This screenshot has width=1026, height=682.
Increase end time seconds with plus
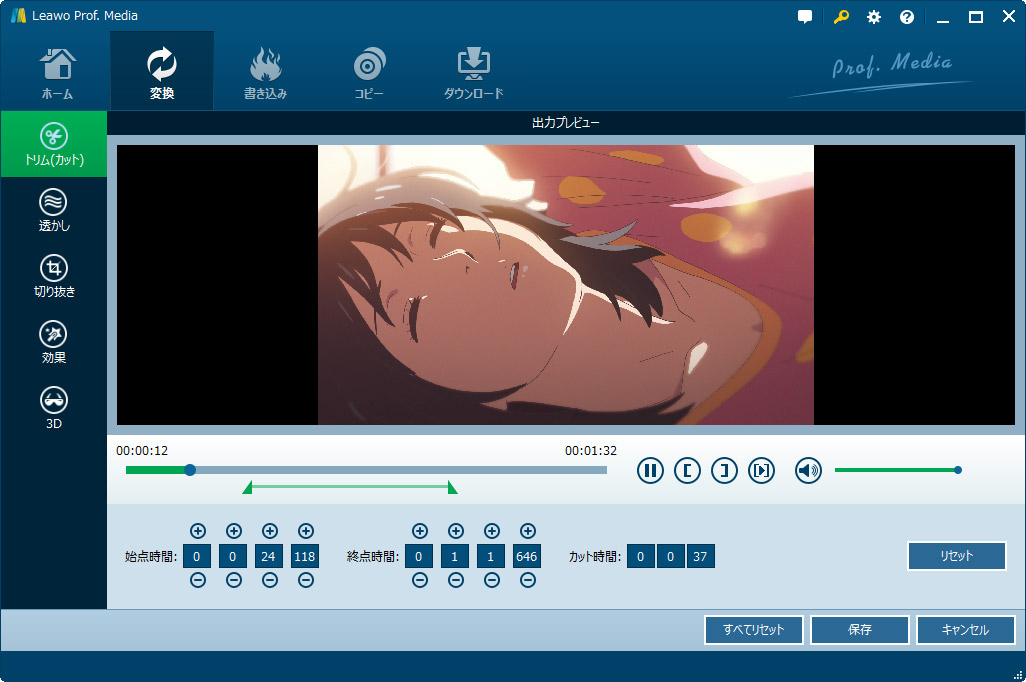(492, 531)
